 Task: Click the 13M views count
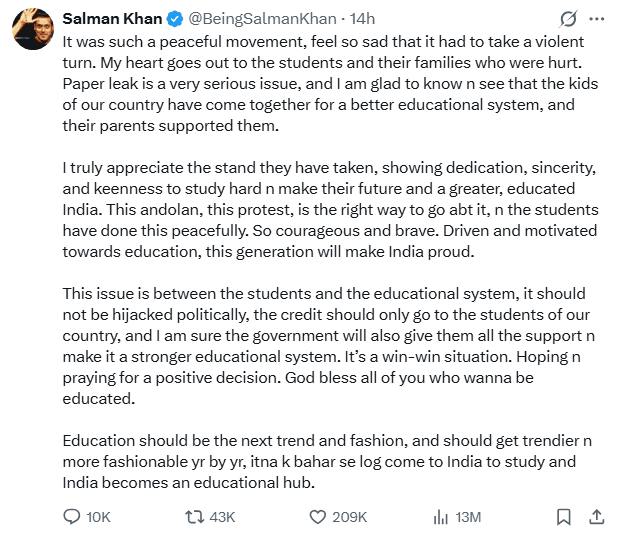(x=468, y=517)
